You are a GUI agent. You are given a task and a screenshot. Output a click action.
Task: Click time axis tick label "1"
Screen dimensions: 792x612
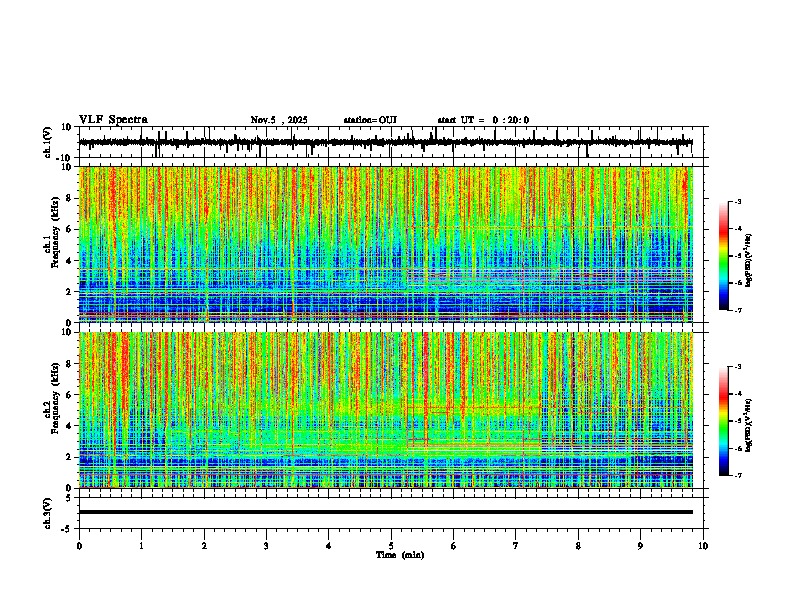(x=142, y=546)
